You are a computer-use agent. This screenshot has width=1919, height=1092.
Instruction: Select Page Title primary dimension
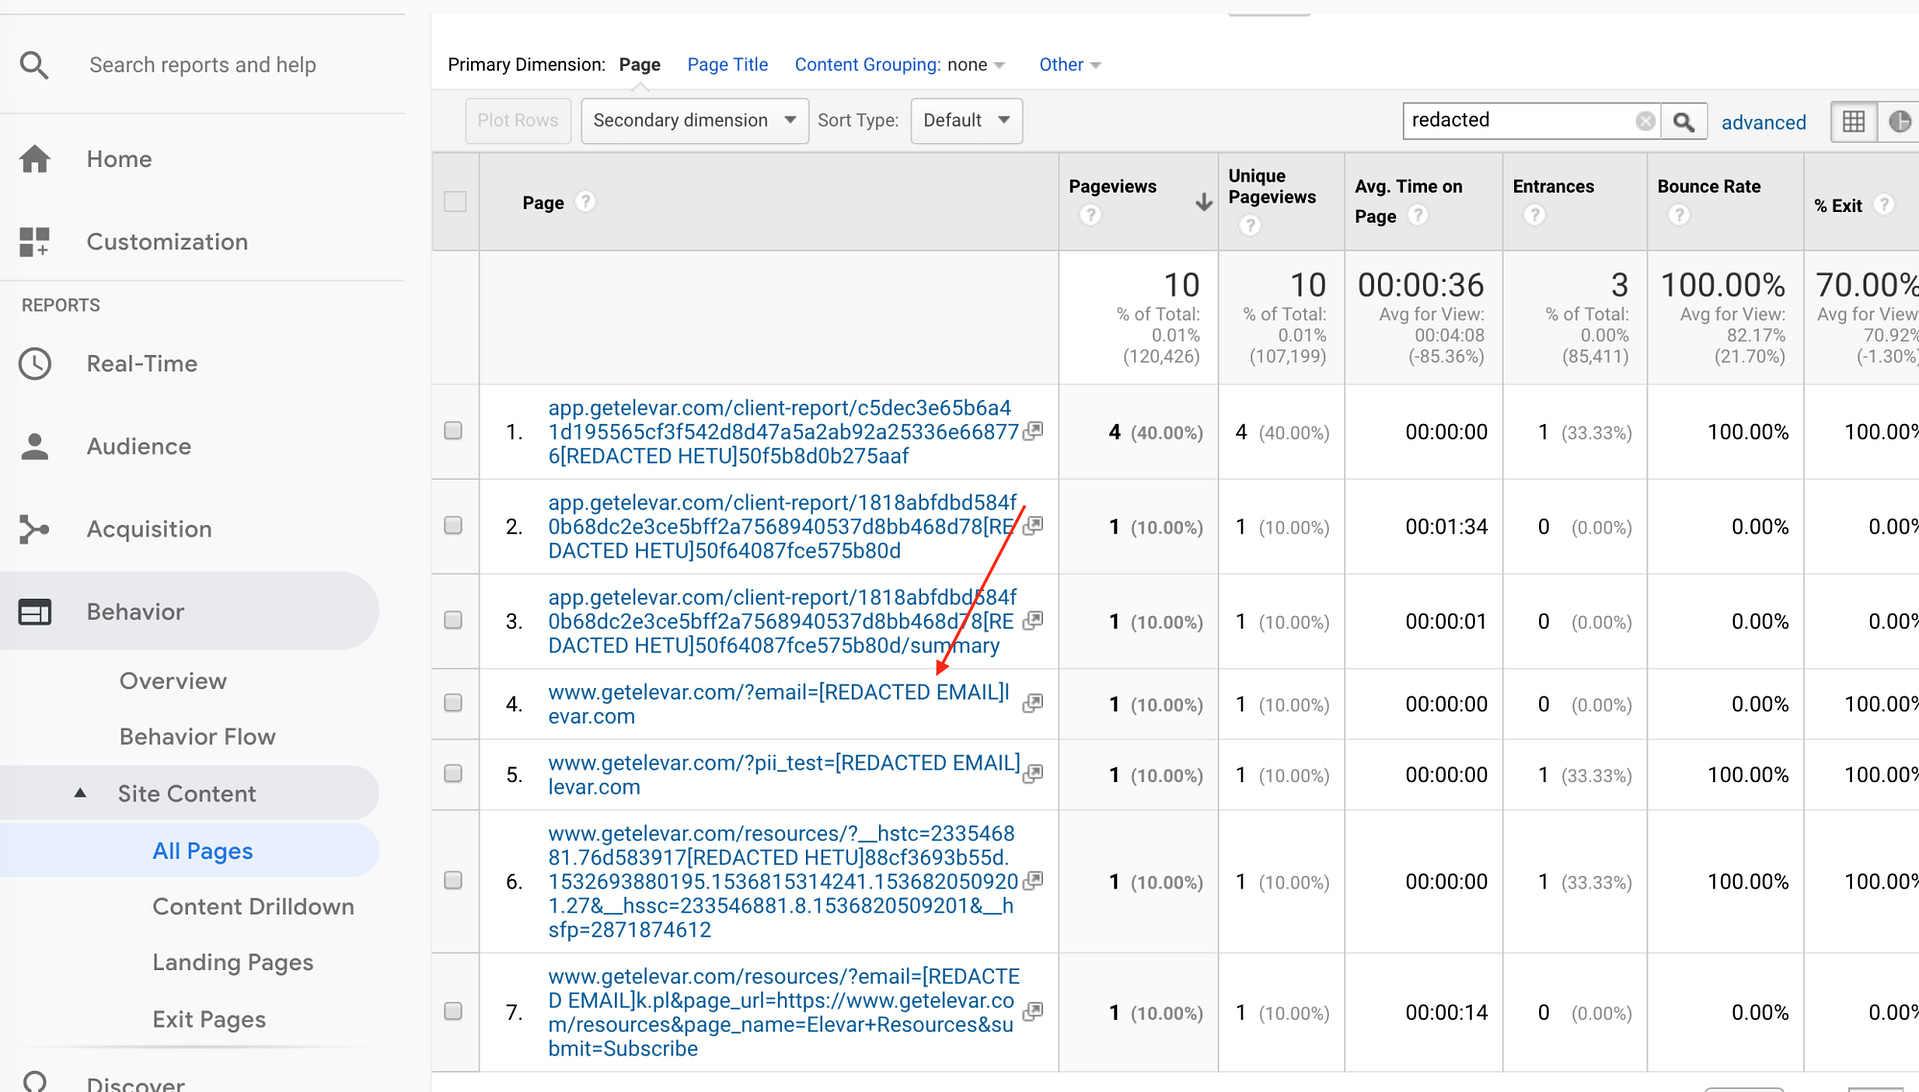[727, 65]
